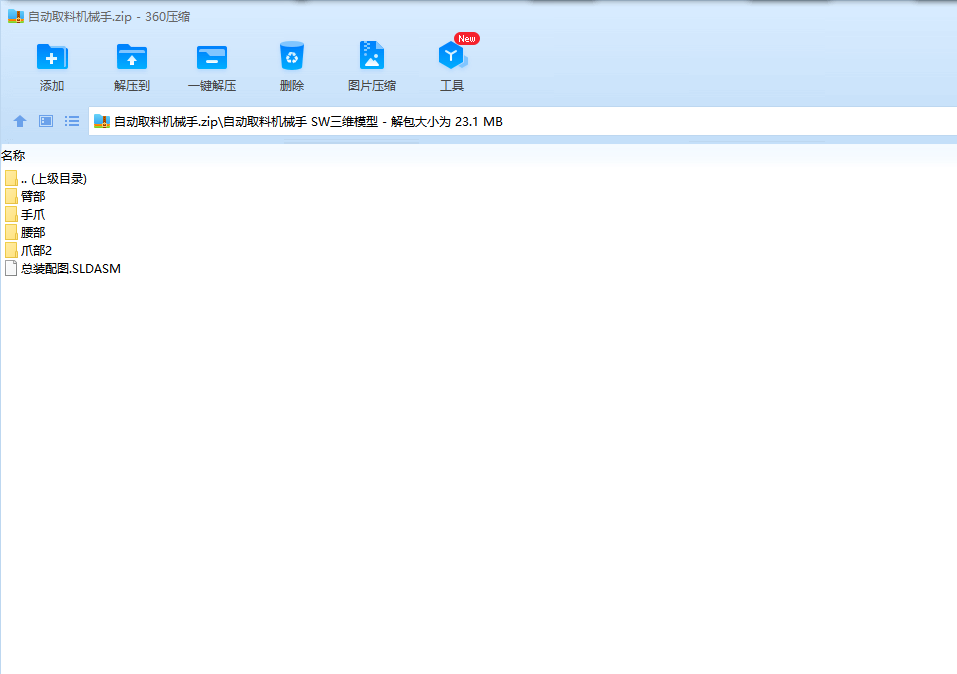Click the folder icon beside 腰部
This screenshot has width=957, height=674.
pyautogui.click(x=11, y=232)
